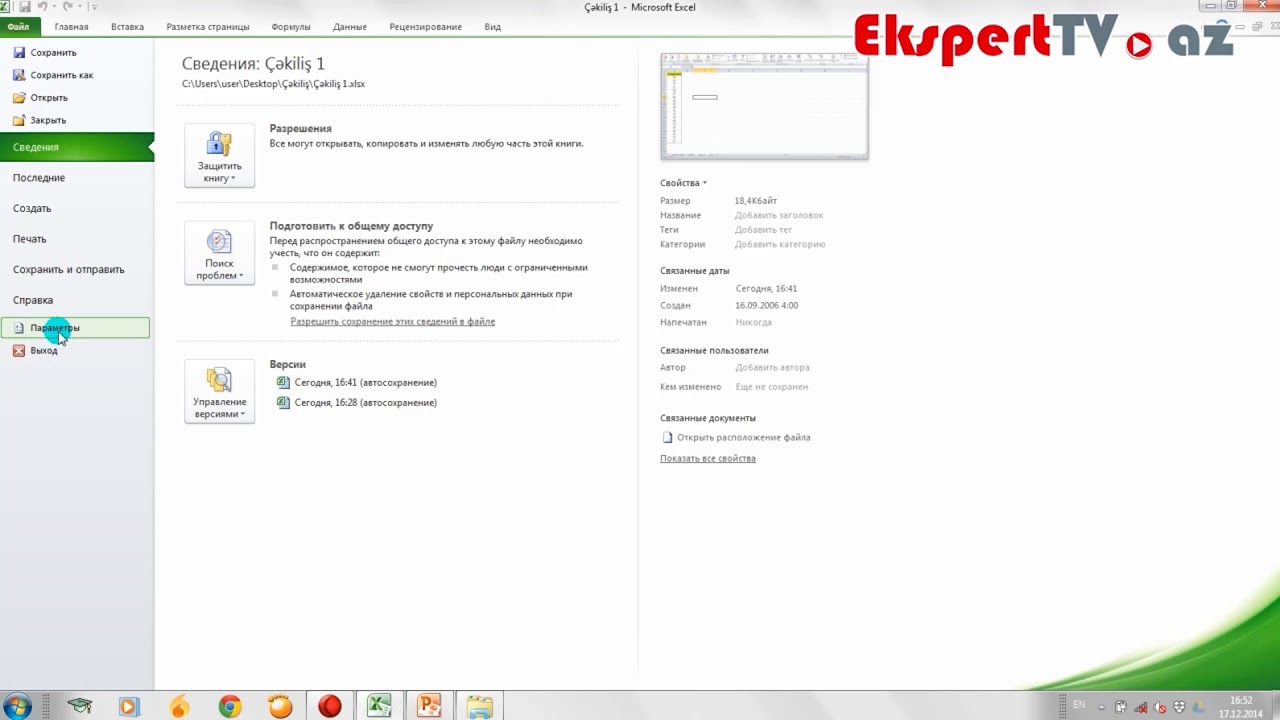Open the 16:41 autosave version
Image resolution: width=1280 pixels, height=720 pixels.
click(357, 383)
